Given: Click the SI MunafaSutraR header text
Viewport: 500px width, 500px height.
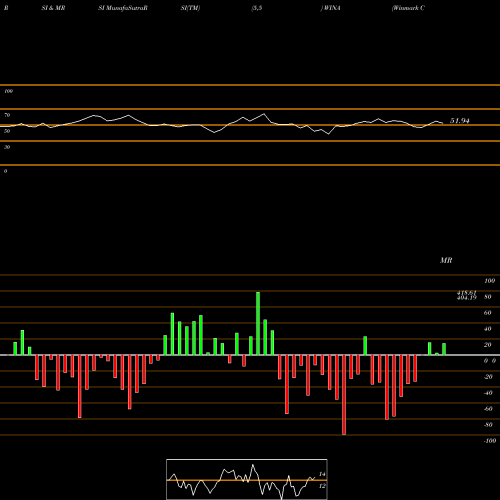Looking at the screenshot, I should click(123, 8).
